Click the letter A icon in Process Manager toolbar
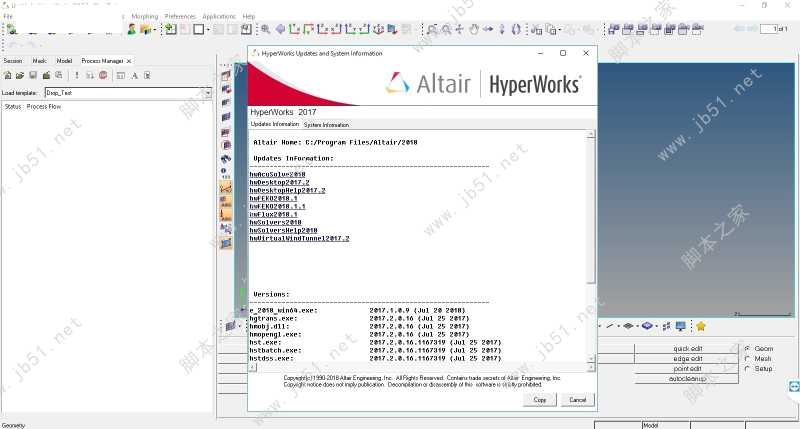 click(x=134, y=75)
